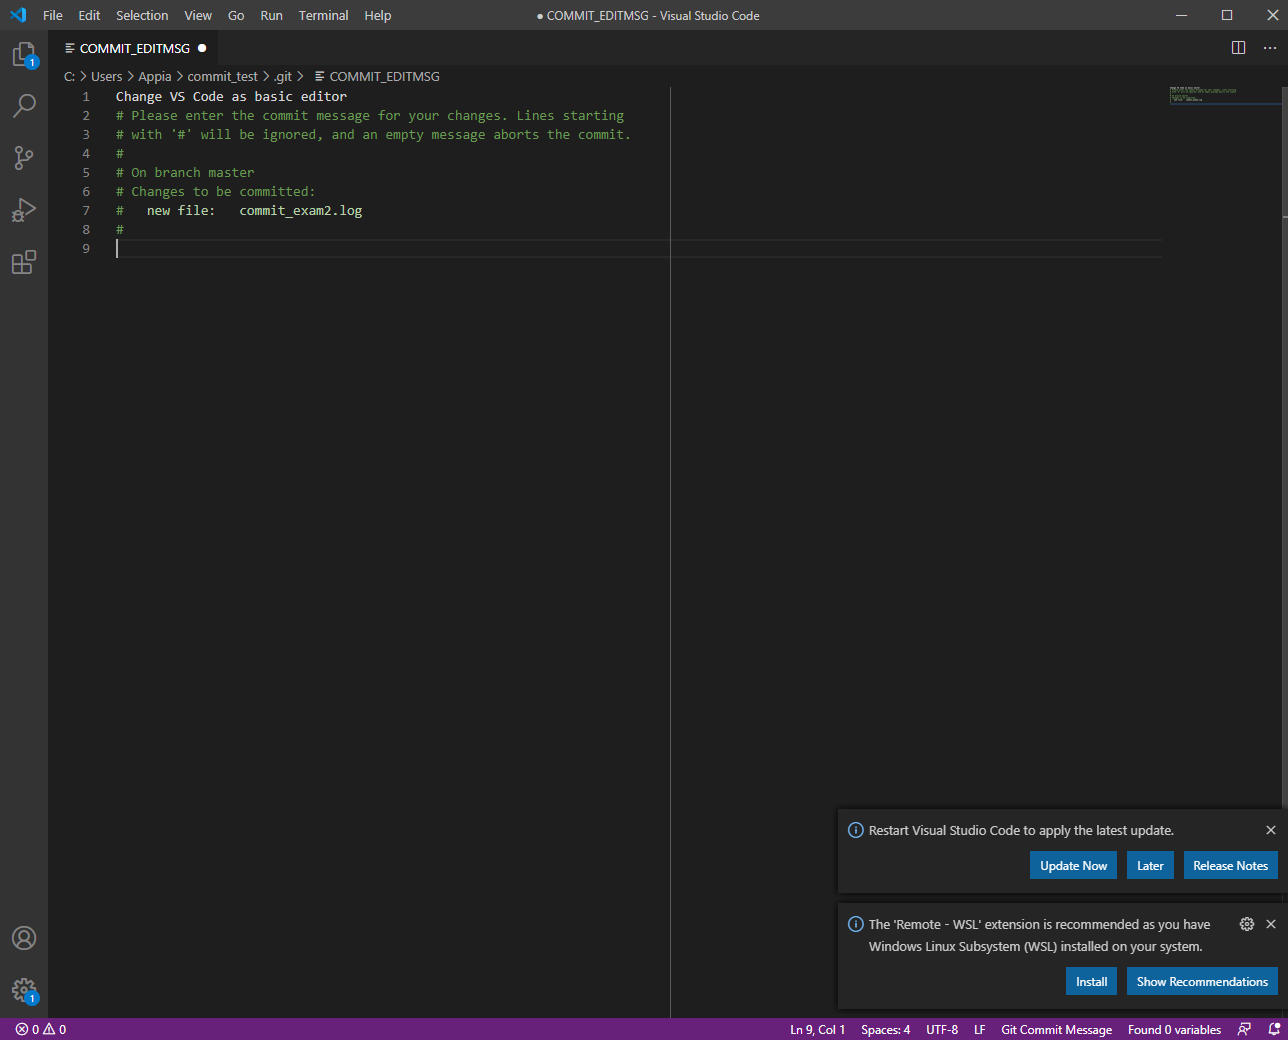Screen dimensions: 1288x1040
Task: Open the Accounts menu icon
Action: coord(24,938)
